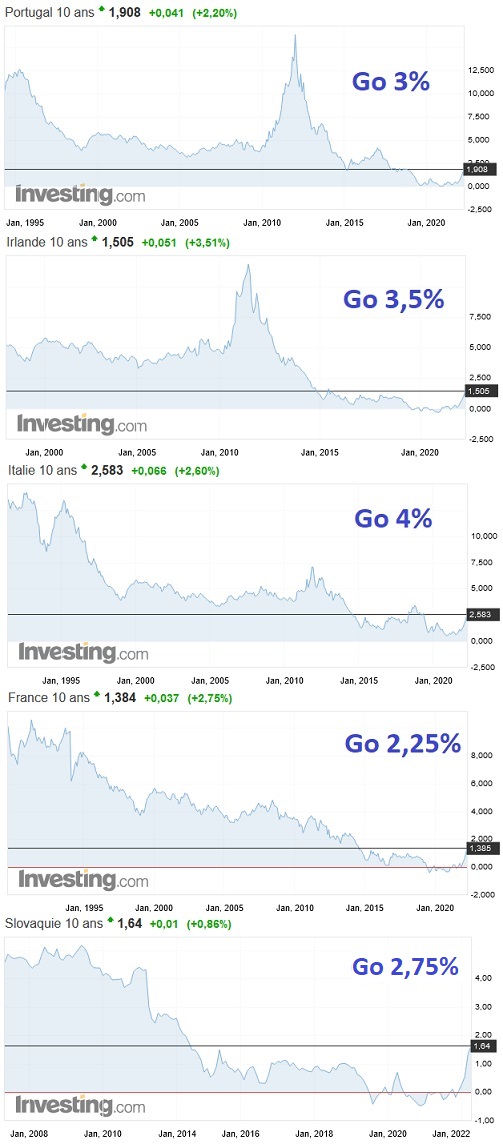Viewport: 503px width, 1148px height.
Task: Select the France 10 ans title
Action: [x=49, y=698]
